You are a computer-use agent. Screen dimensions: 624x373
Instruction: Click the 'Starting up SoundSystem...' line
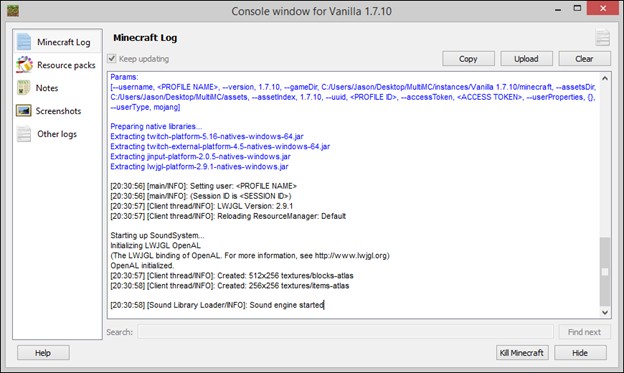(157, 235)
